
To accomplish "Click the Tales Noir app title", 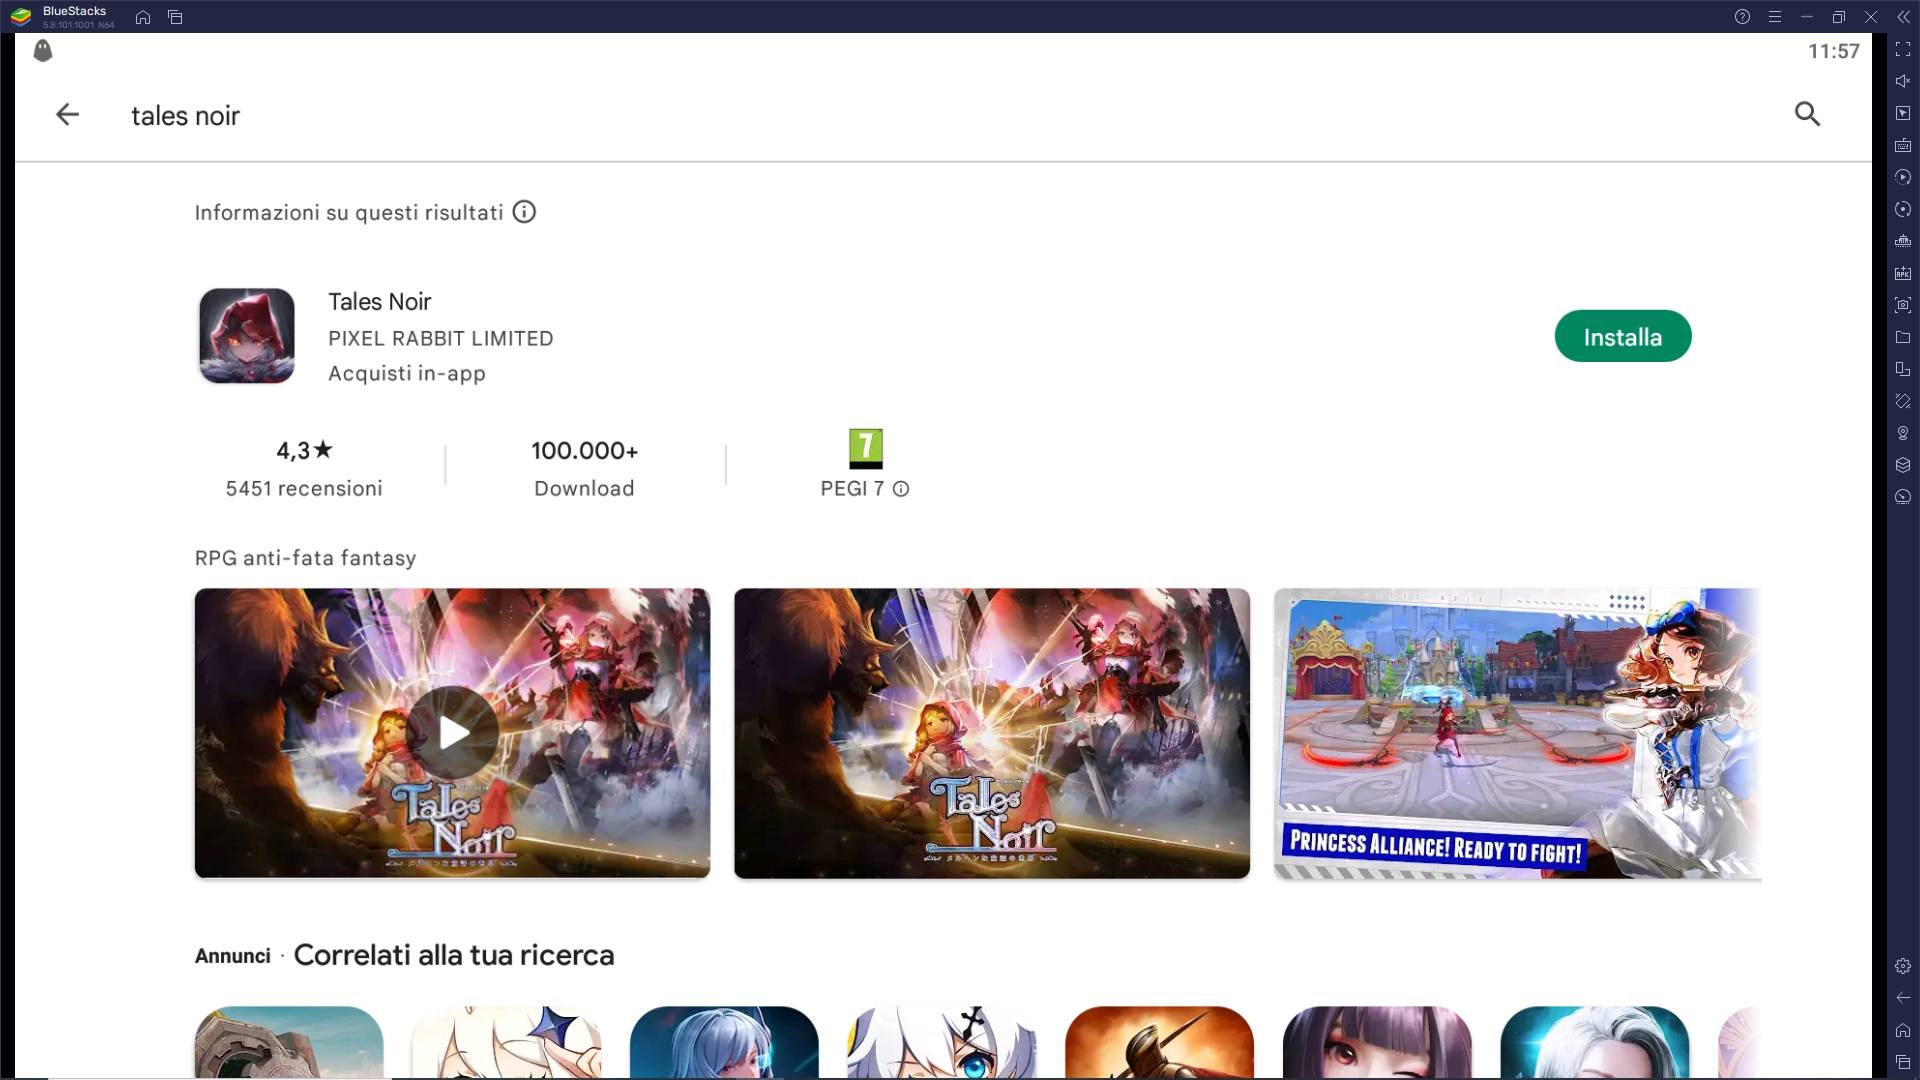I will (379, 302).
